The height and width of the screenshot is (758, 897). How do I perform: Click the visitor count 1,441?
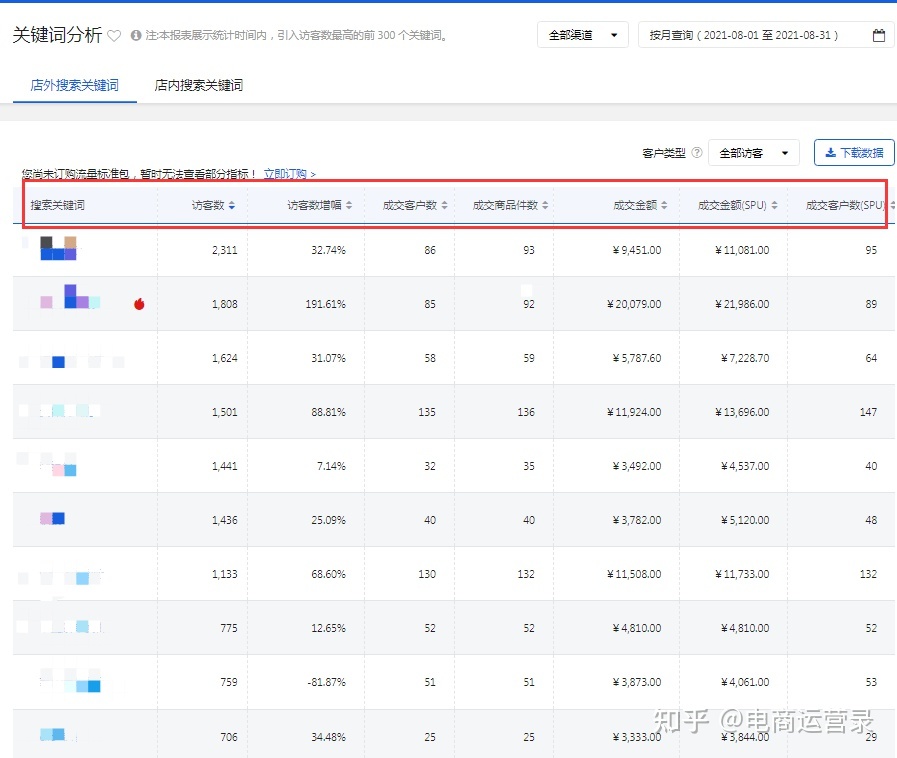pyautogui.click(x=224, y=466)
